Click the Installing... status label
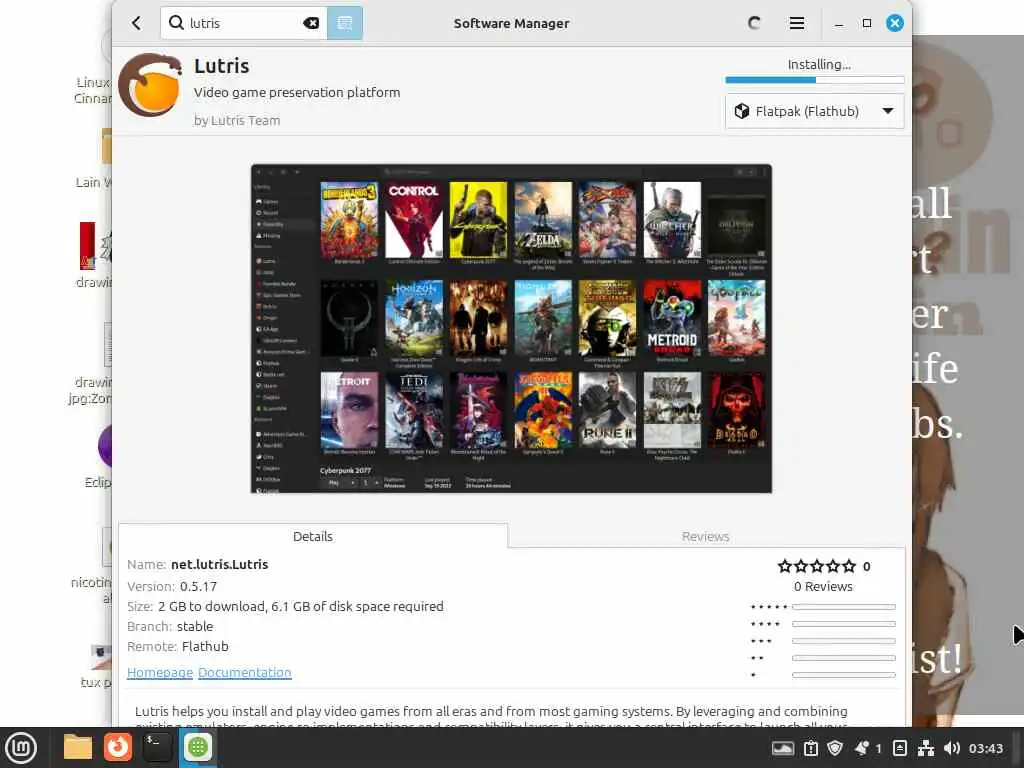The height and width of the screenshot is (768, 1024). 819,65
